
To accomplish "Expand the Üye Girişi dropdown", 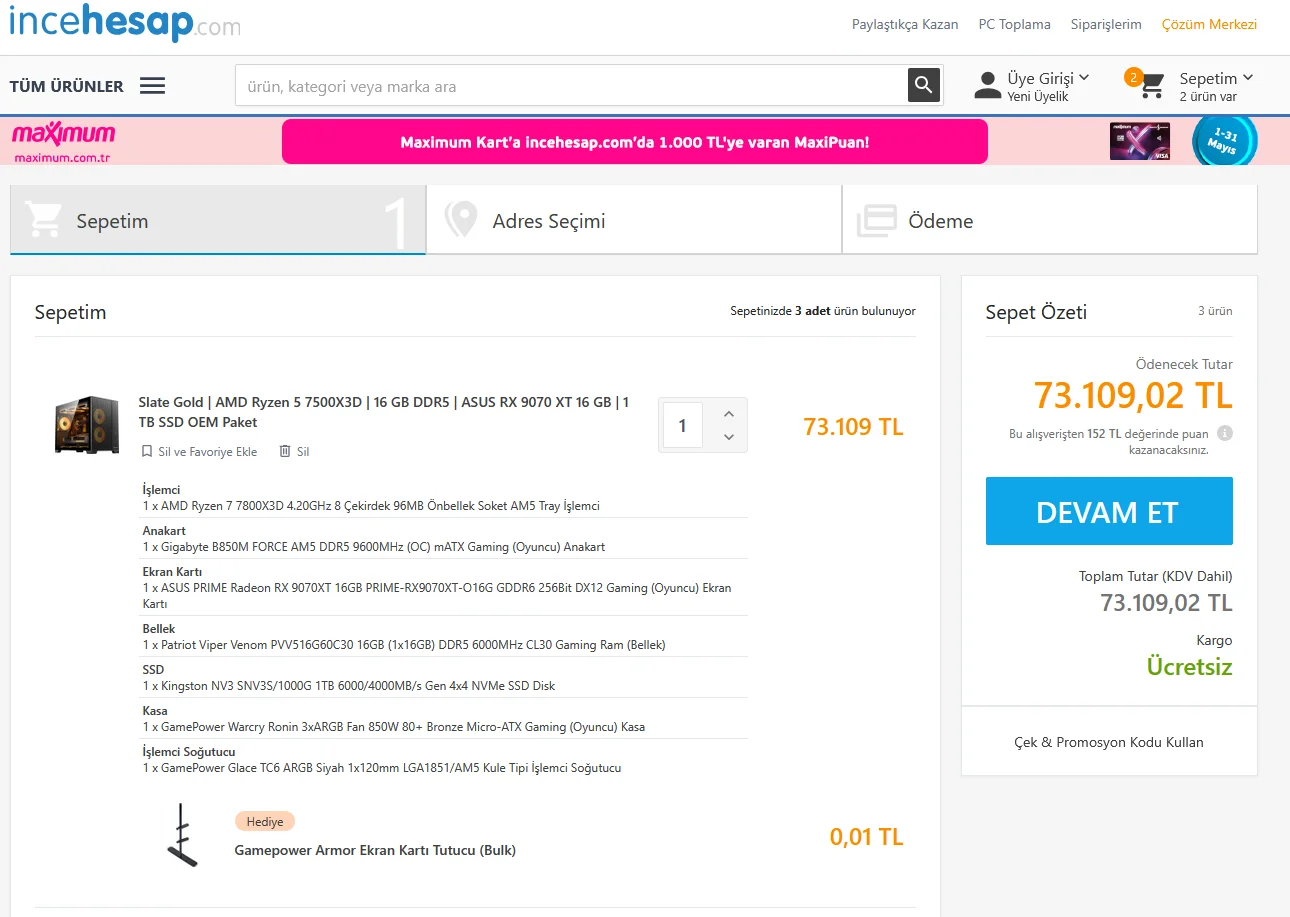I will [1048, 78].
